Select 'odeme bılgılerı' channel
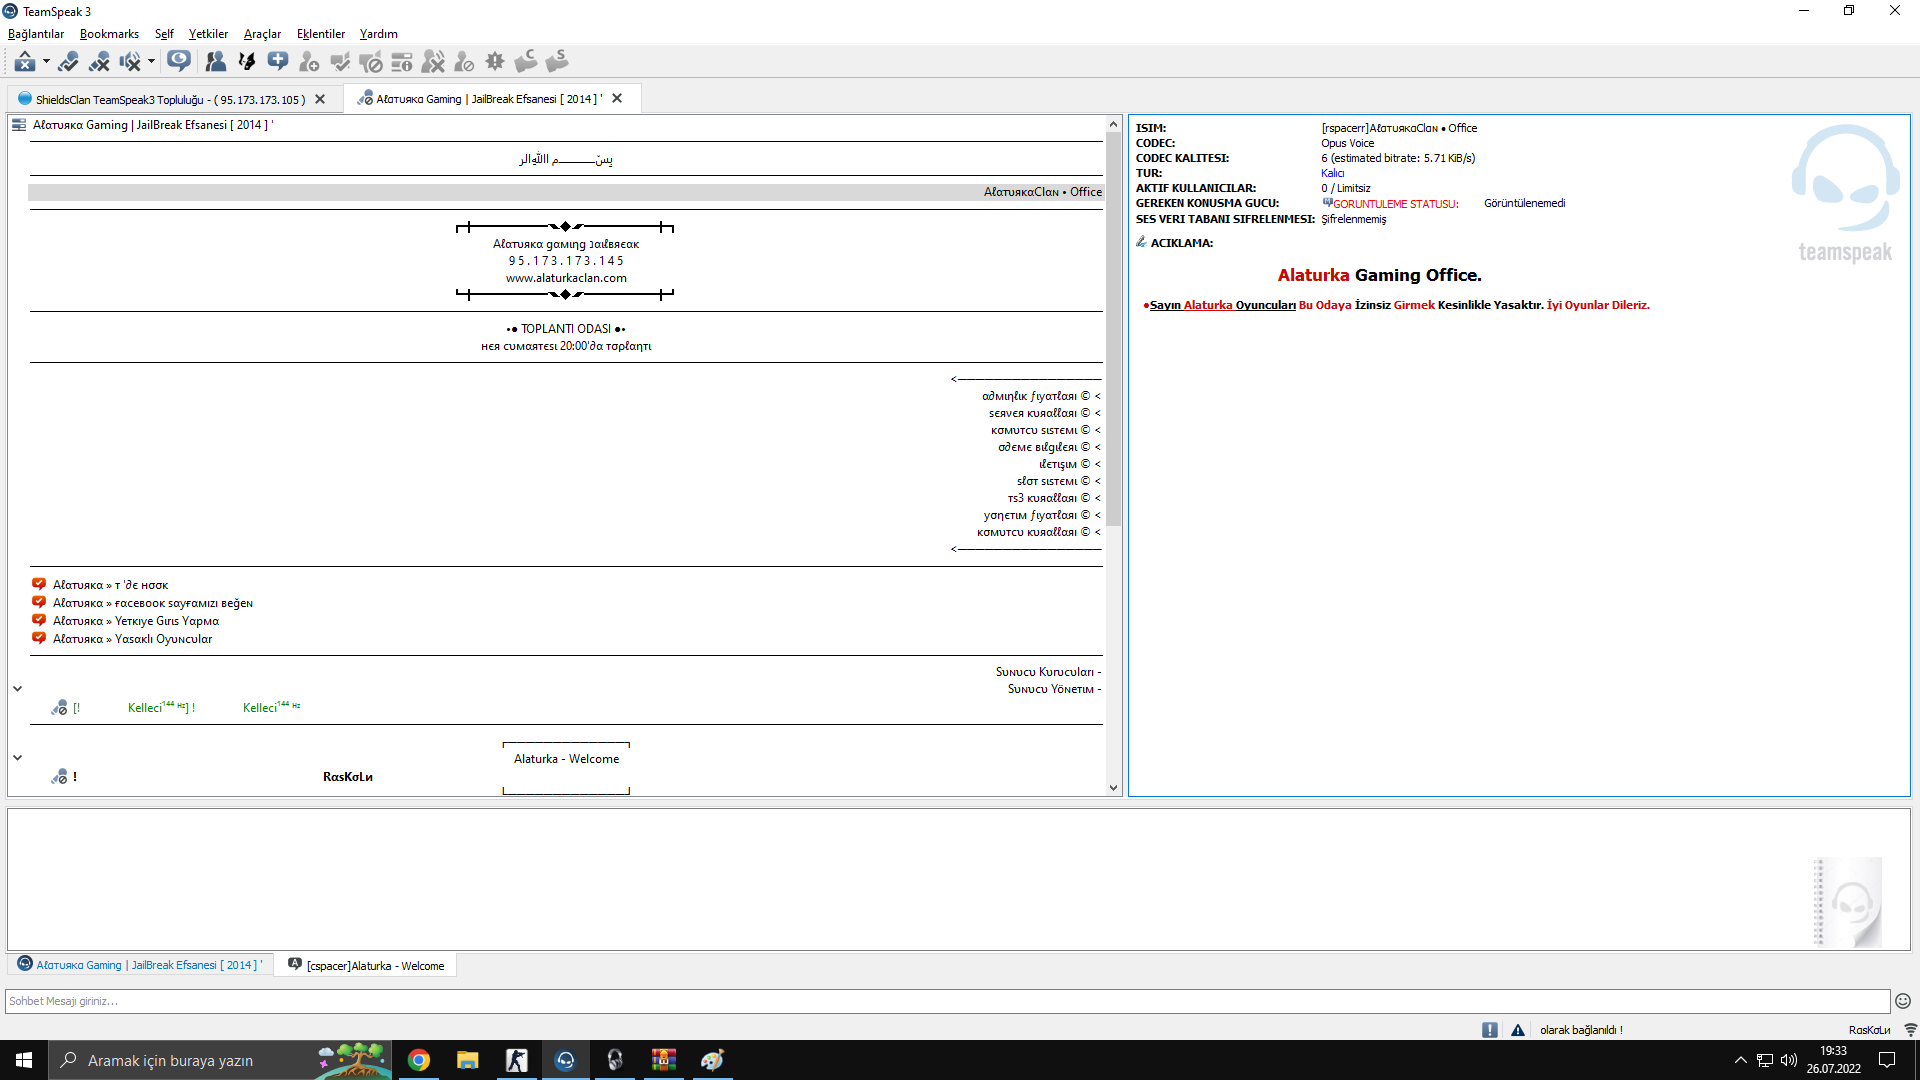The image size is (1920, 1080). pyautogui.click(x=1049, y=447)
